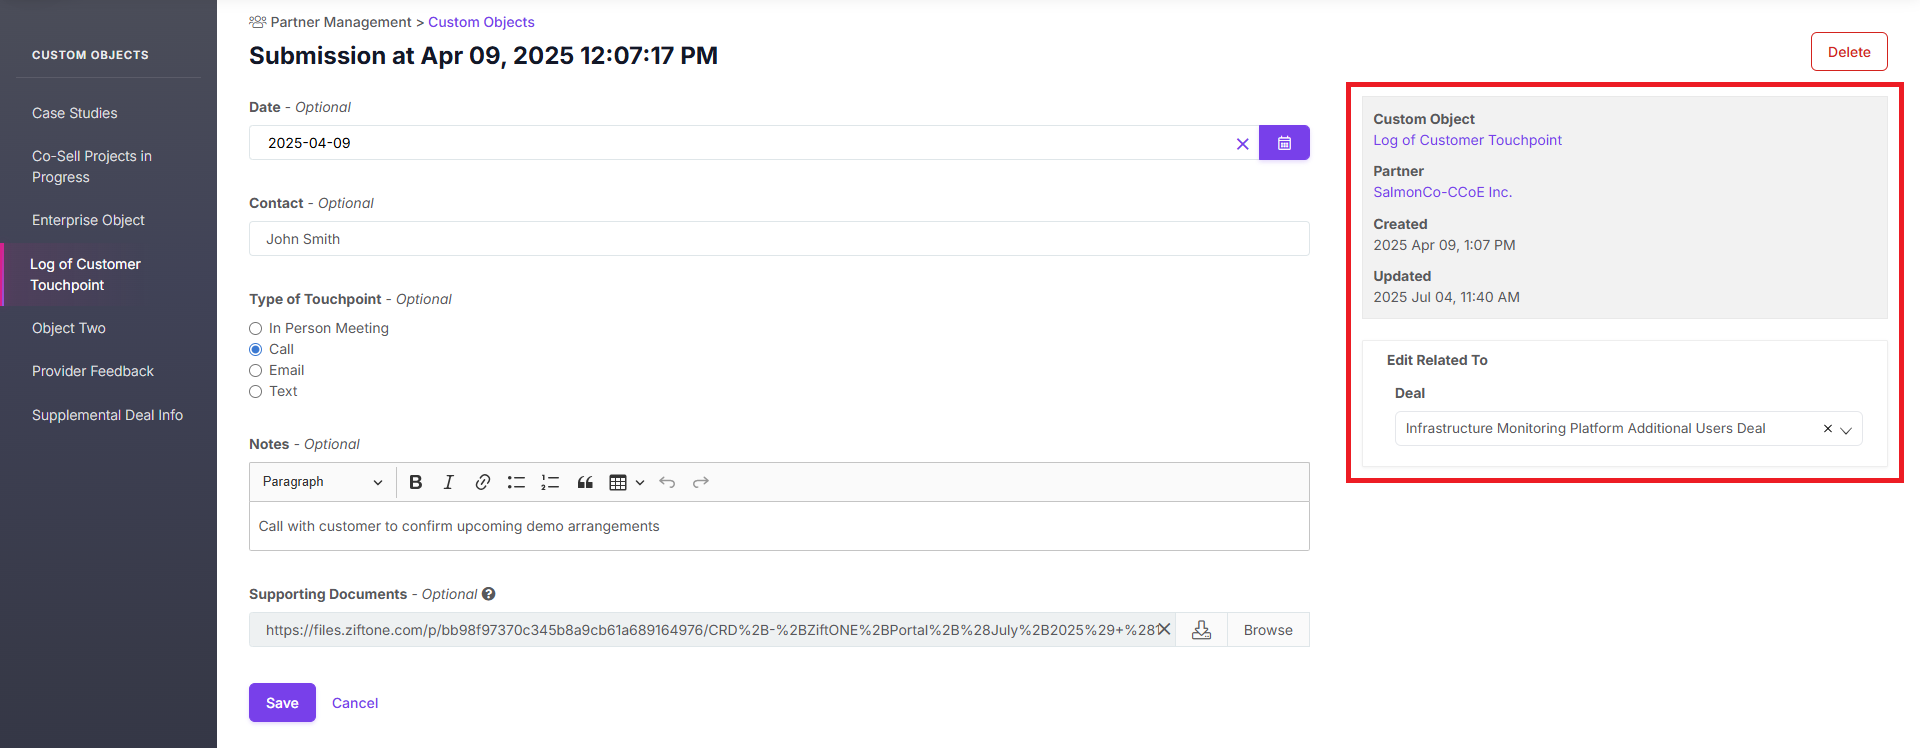Browse for a supporting document
Screen dimensions: 1920x748
click(x=1268, y=630)
